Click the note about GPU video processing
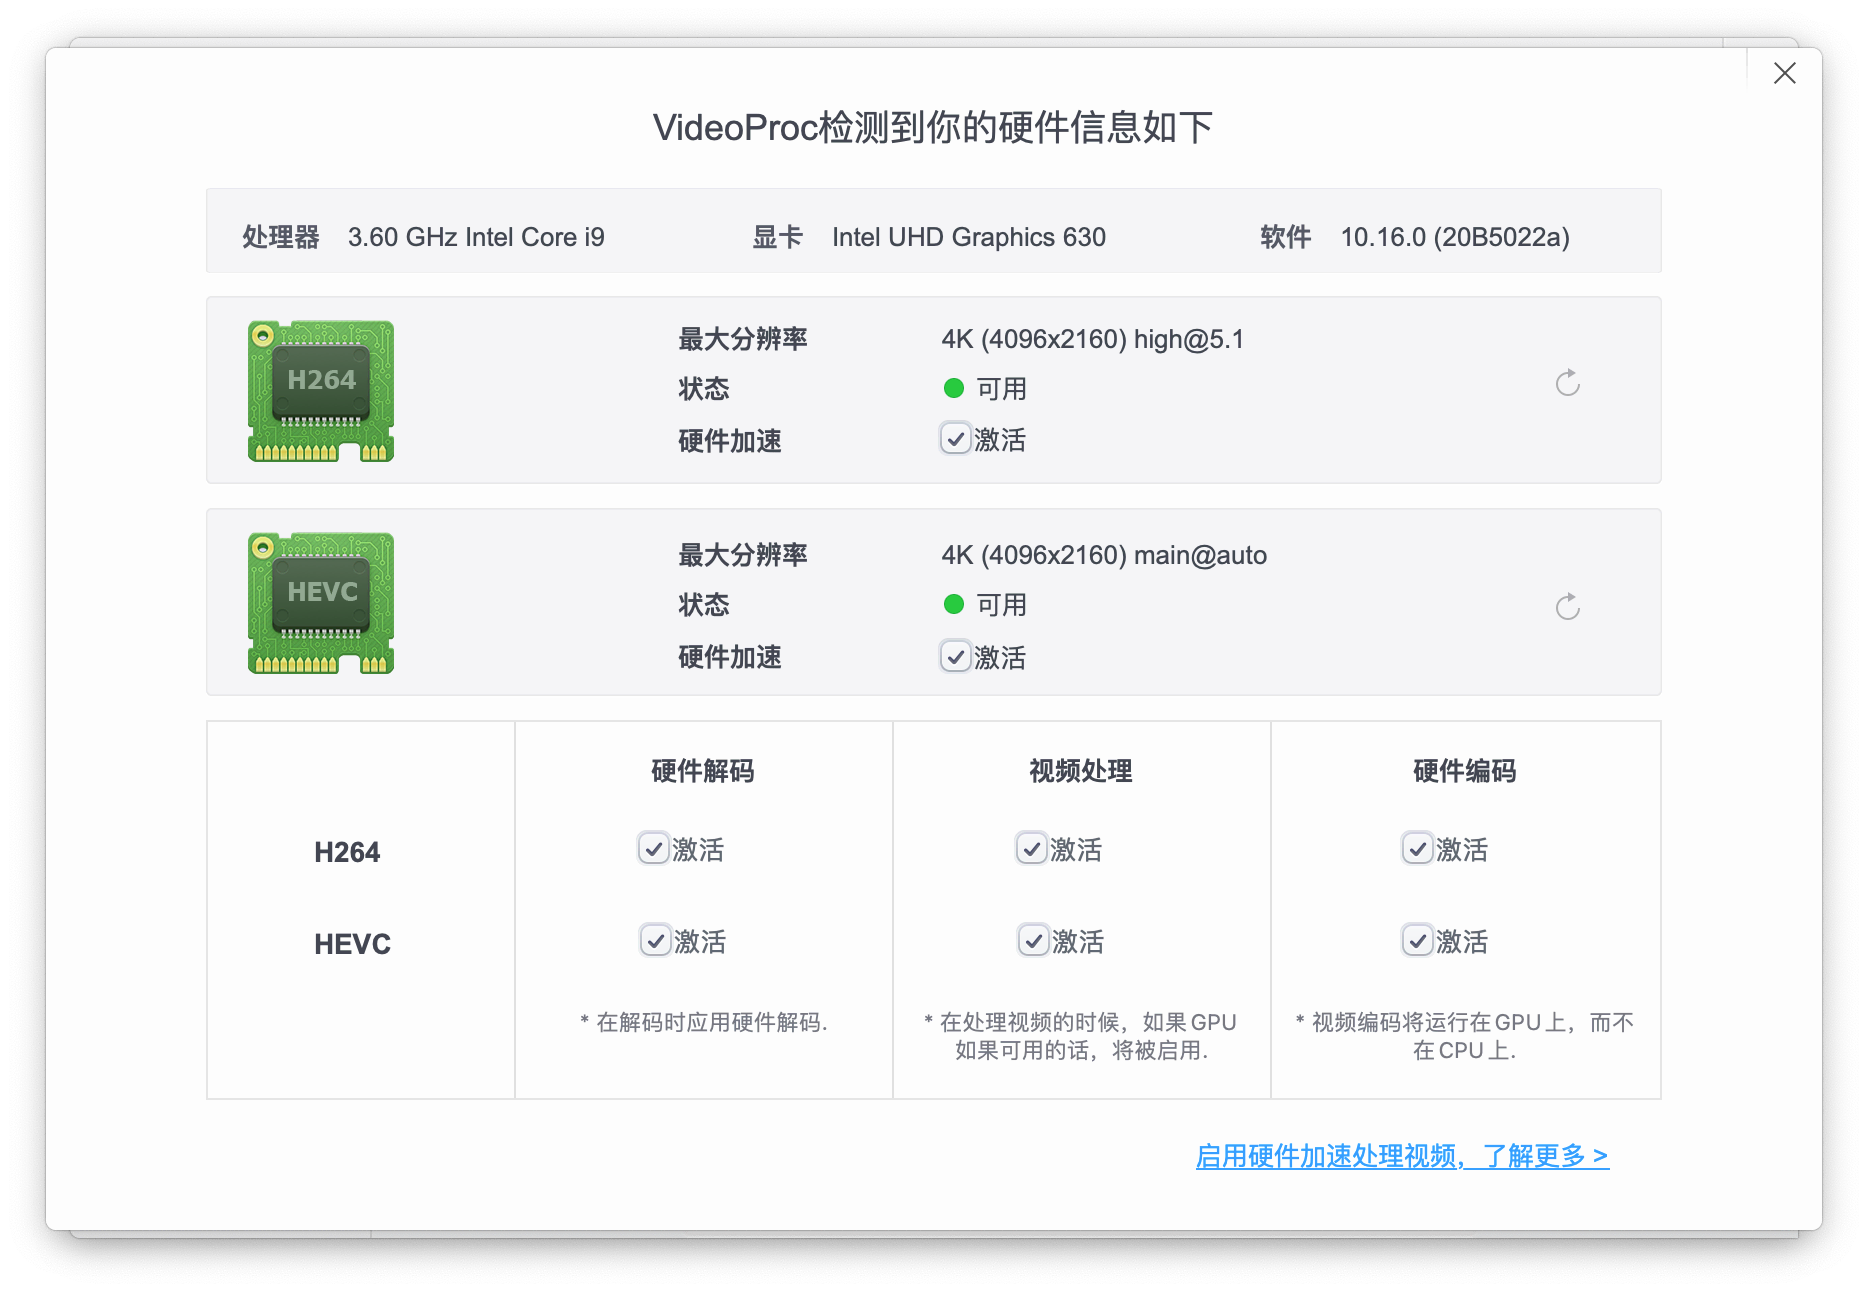The height and width of the screenshot is (1292, 1868). click(1081, 1036)
